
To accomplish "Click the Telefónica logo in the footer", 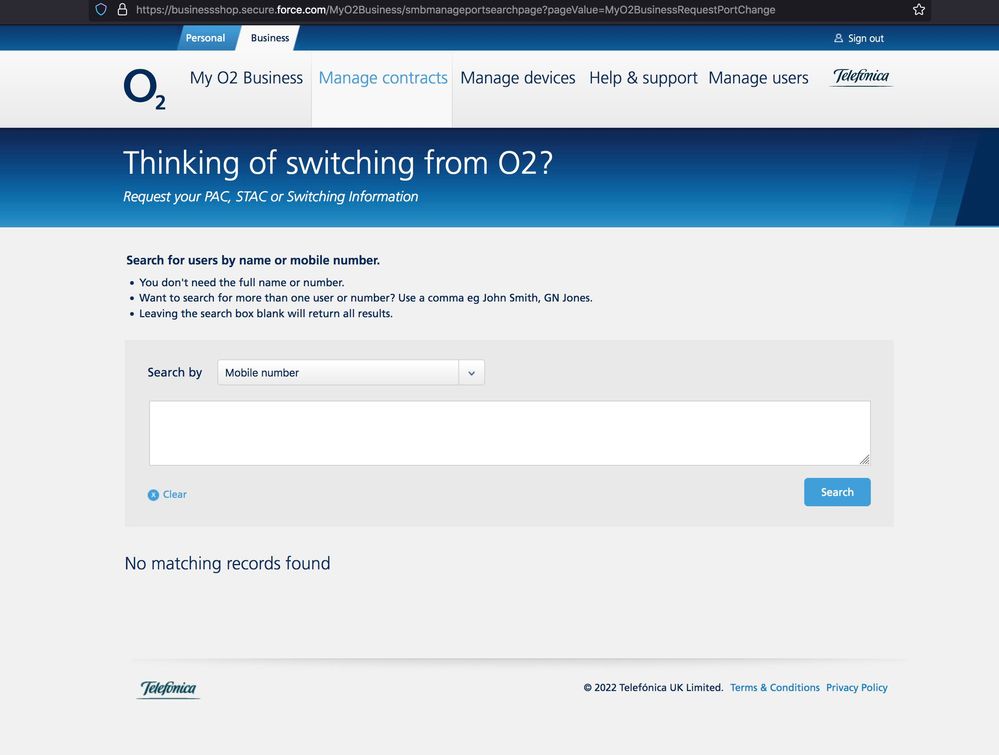I will click(168, 689).
